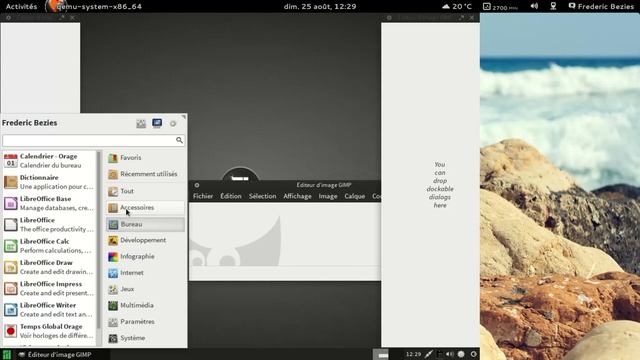The width and height of the screenshot is (640, 360).
Task: Select the Infographie category
Action: [x=145, y=256]
